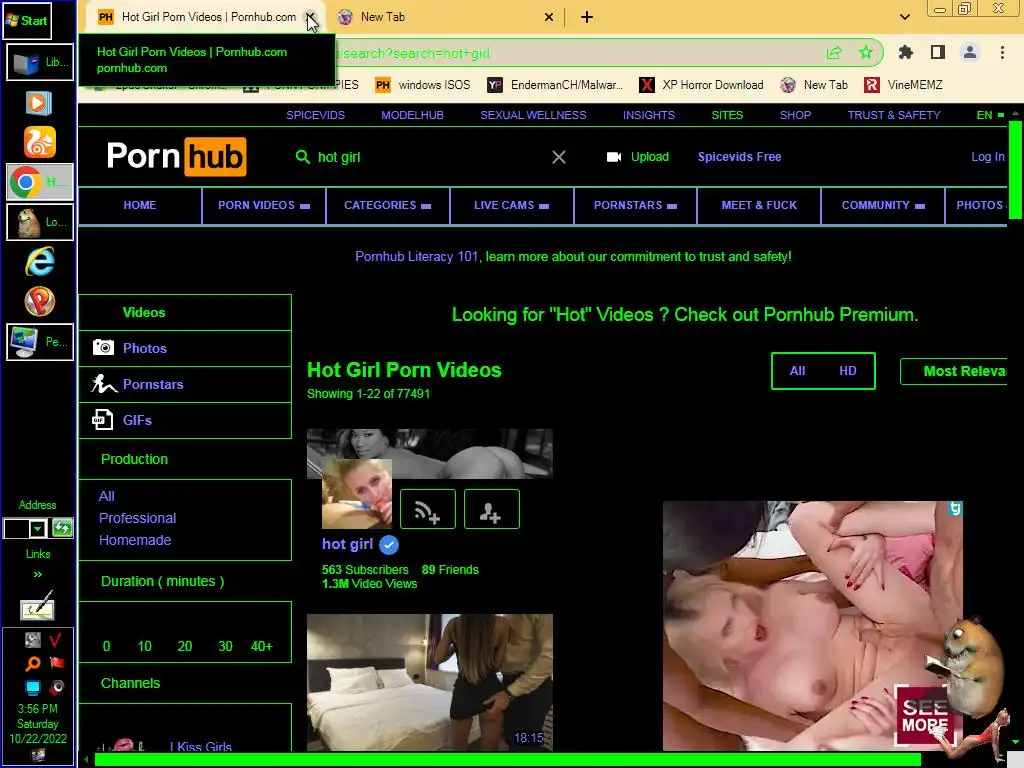This screenshot has height=768, width=1024.
Task: Set duration slider to 40+ minutes
Action: 261,646
